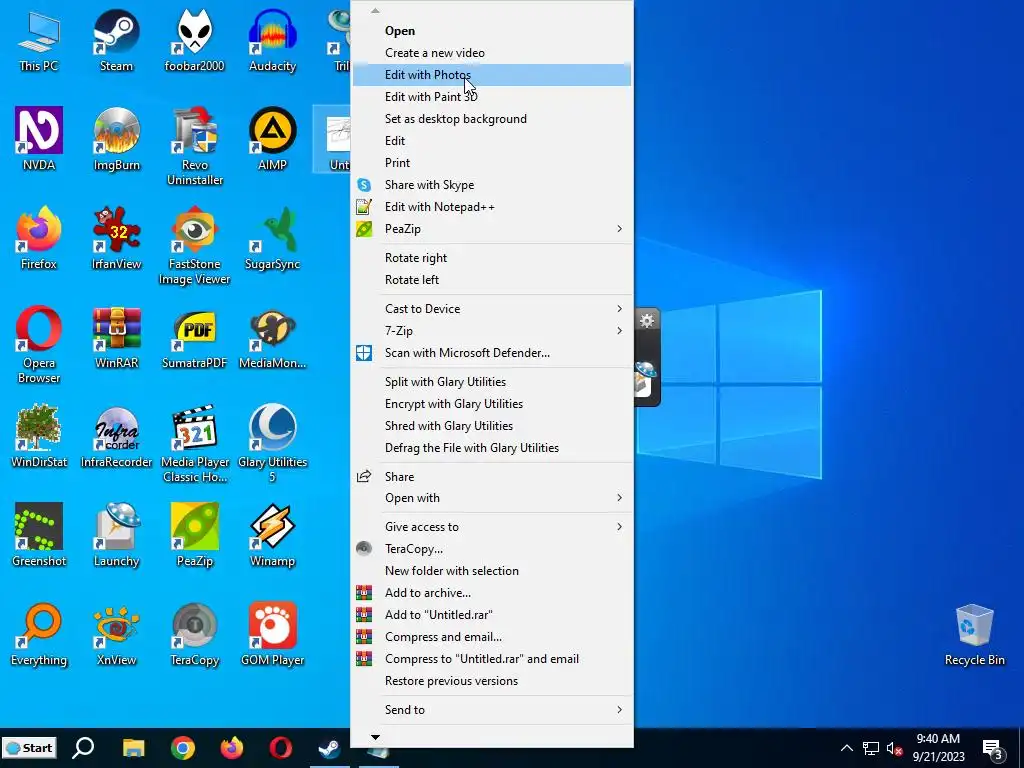Choose Edit with Notepad++
The width and height of the screenshot is (1024, 768).
tap(492, 206)
